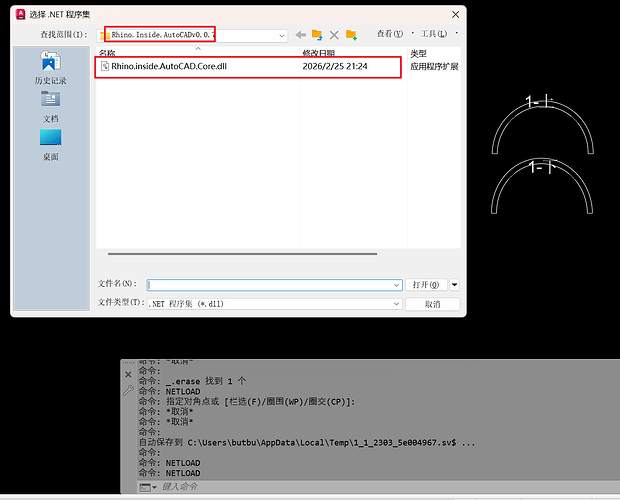
Task: Expand the Open button's dropdown arrow
Action: point(454,285)
